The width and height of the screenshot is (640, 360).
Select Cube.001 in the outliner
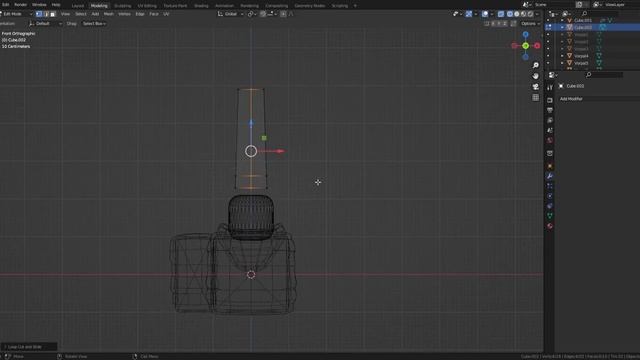pos(583,20)
